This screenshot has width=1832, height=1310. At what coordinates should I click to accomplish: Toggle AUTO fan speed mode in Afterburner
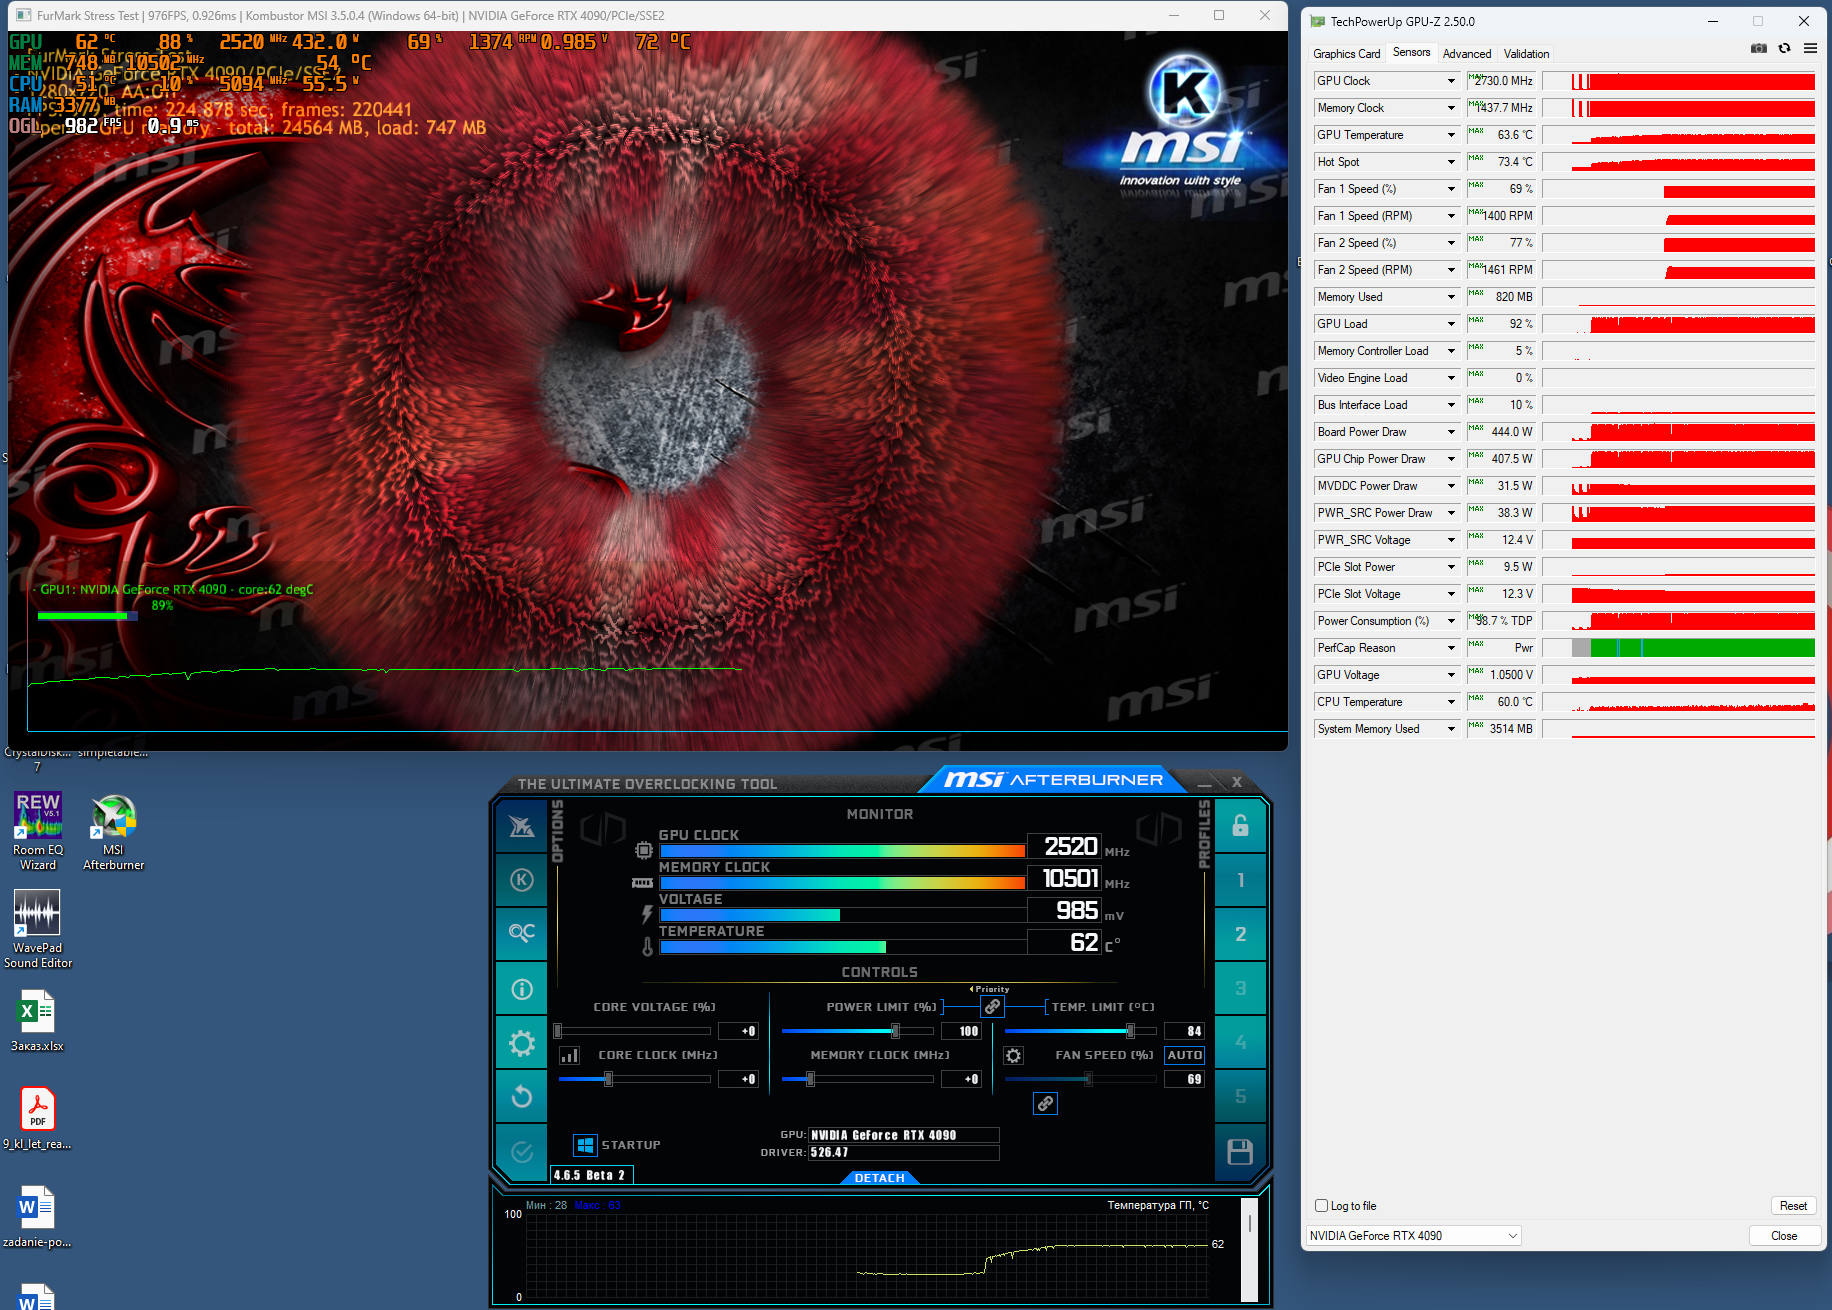coord(1185,1055)
